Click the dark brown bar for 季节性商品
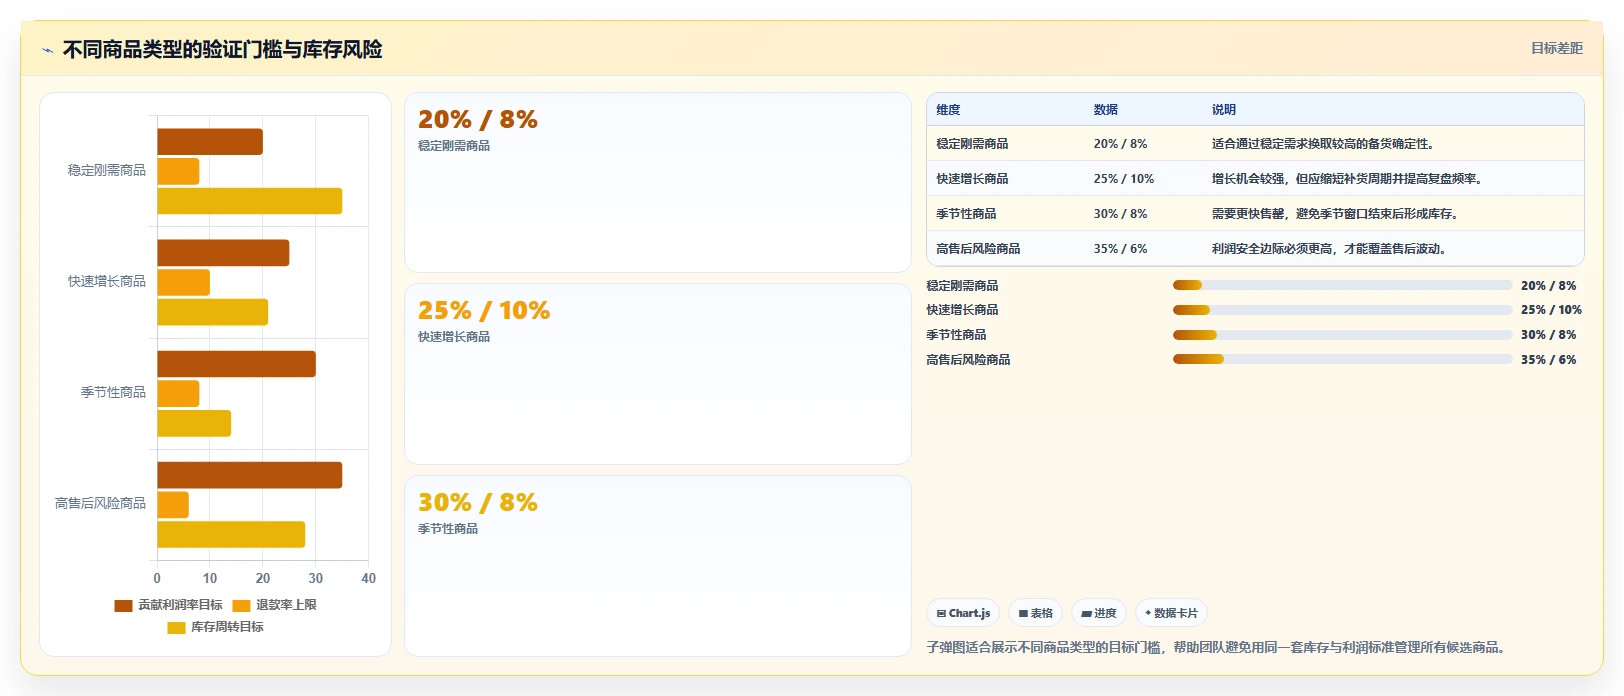 (x=236, y=364)
